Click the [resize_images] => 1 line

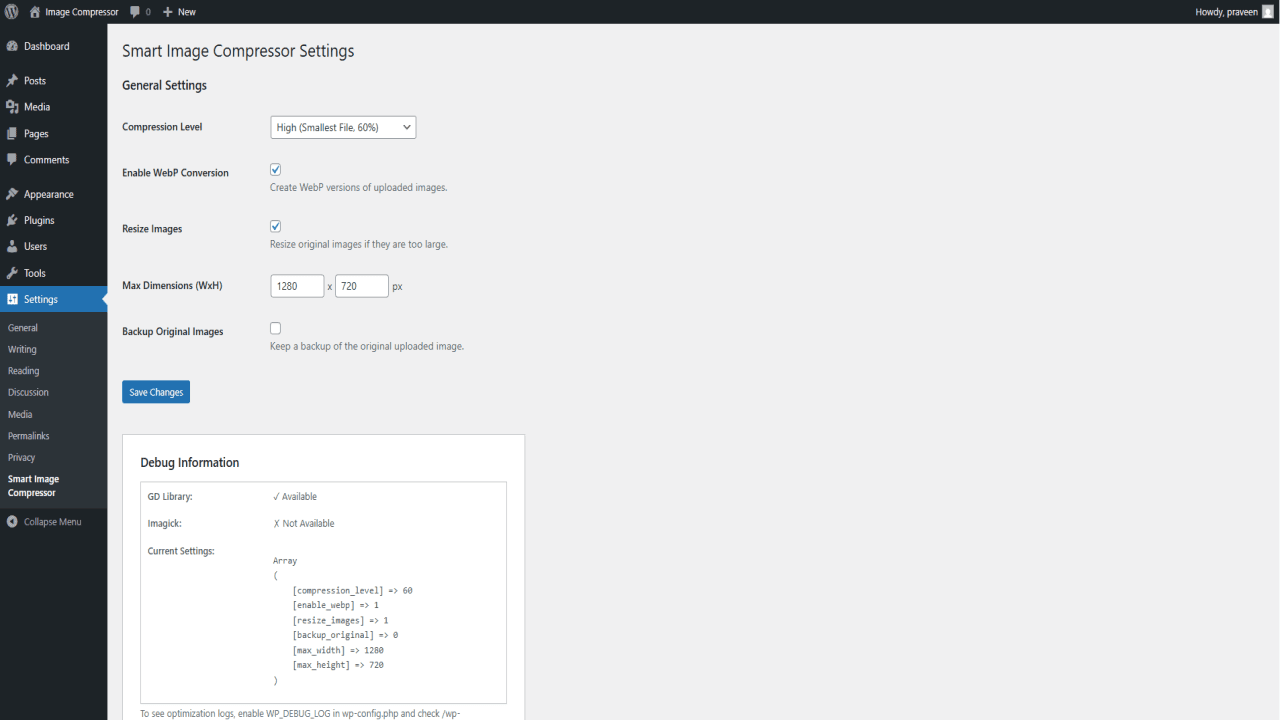[x=341, y=621]
